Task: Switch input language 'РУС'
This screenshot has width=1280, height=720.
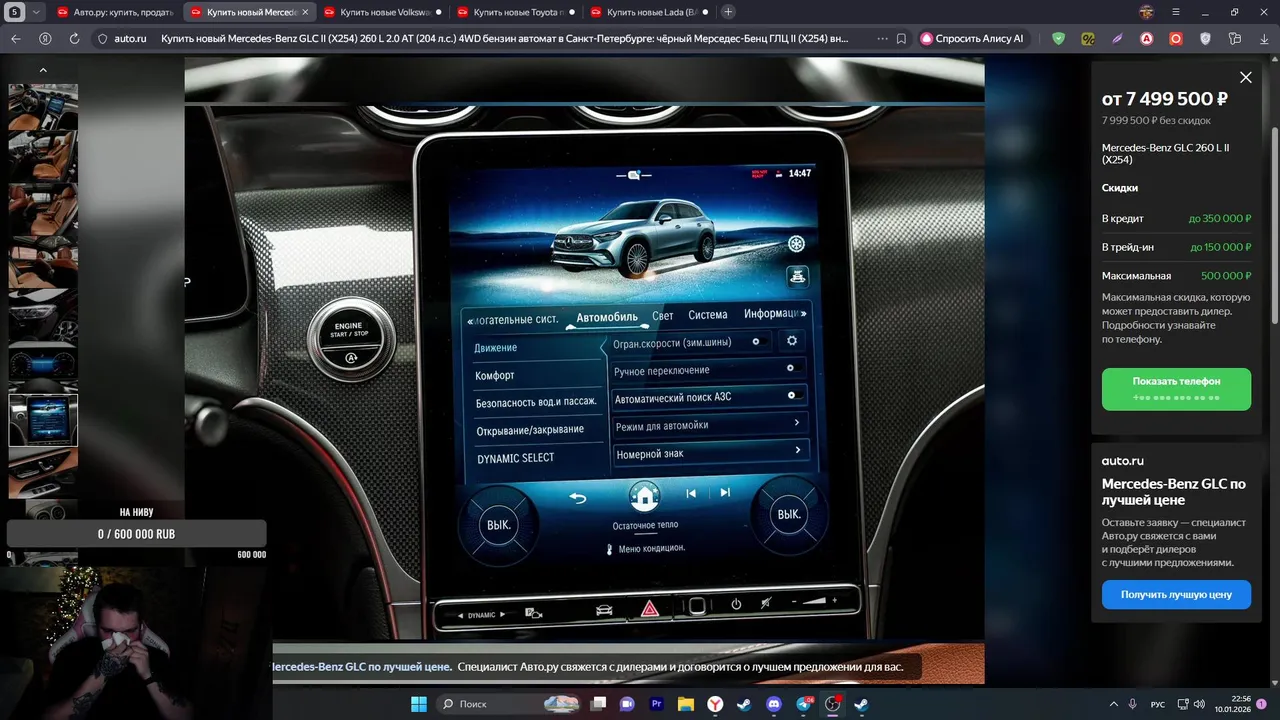Action: 1158,704
